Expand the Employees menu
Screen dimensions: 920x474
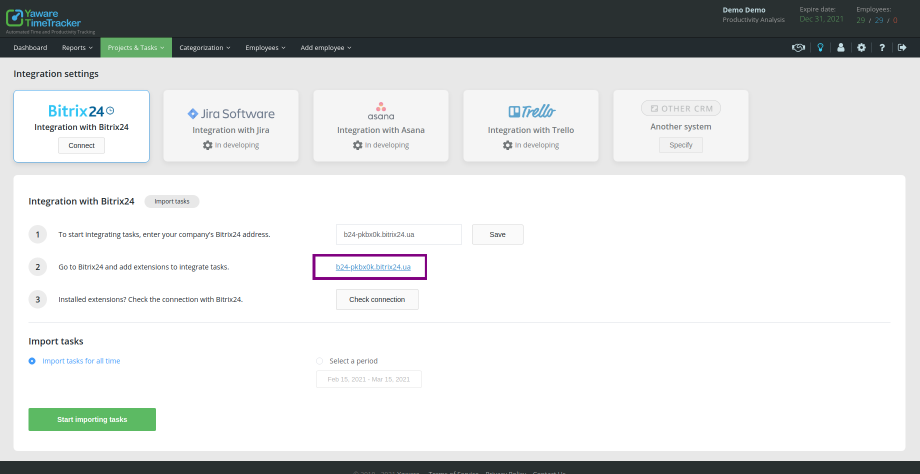click(265, 48)
